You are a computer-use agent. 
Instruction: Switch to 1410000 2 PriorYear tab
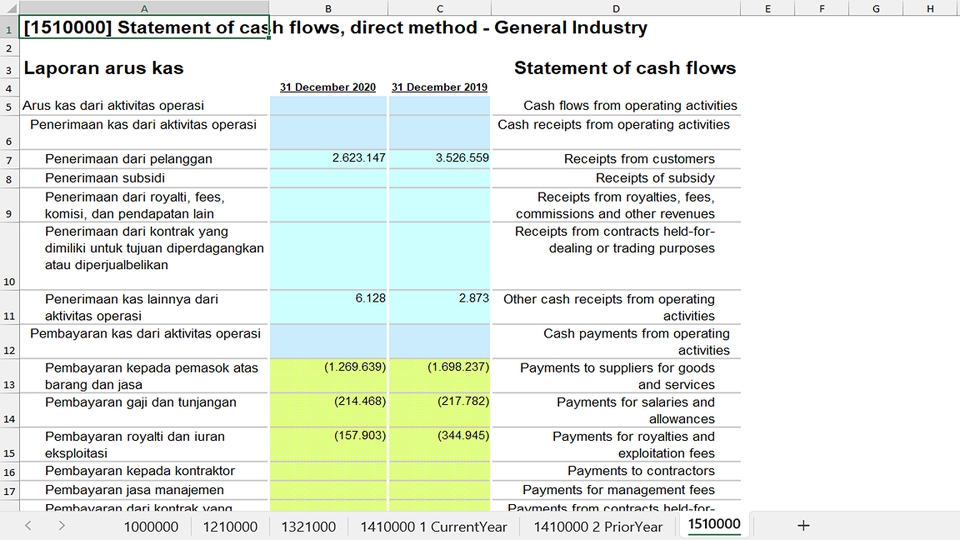598,527
